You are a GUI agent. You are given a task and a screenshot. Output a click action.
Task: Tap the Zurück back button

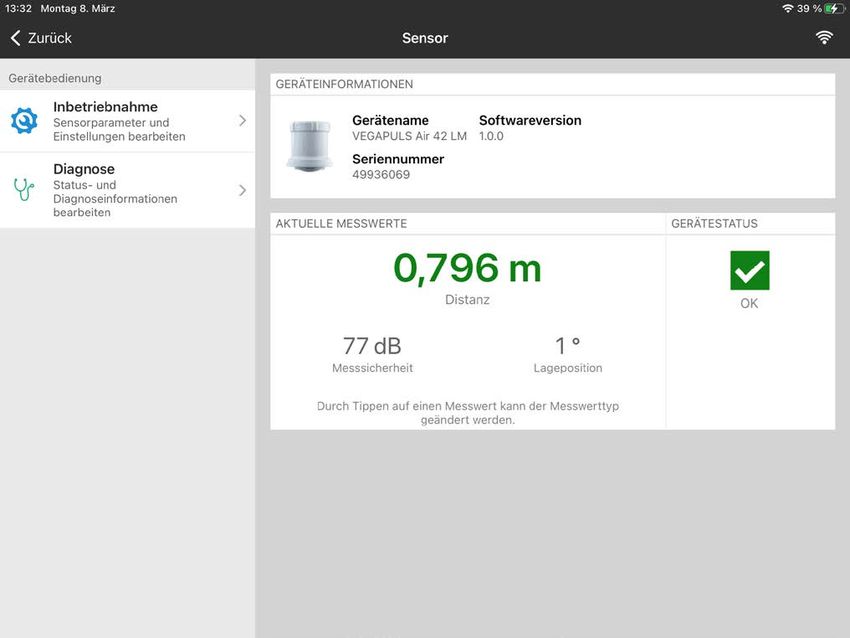tap(41, 38)
